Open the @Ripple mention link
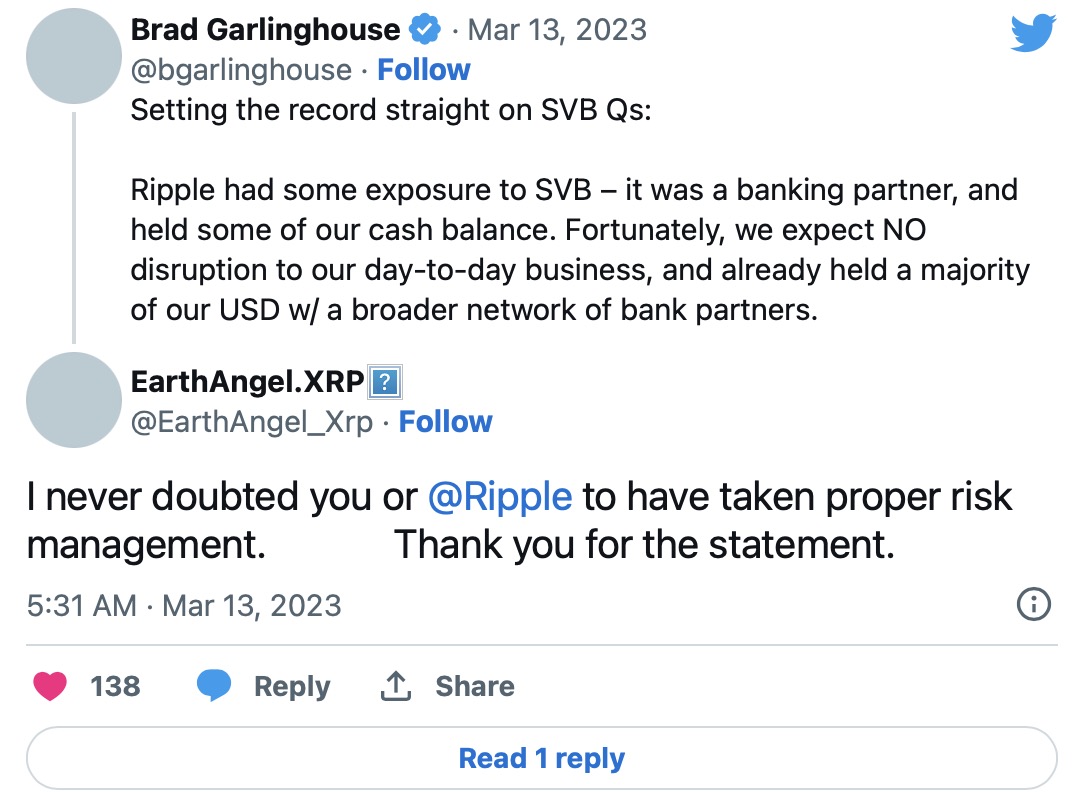 tap(499, 497)
